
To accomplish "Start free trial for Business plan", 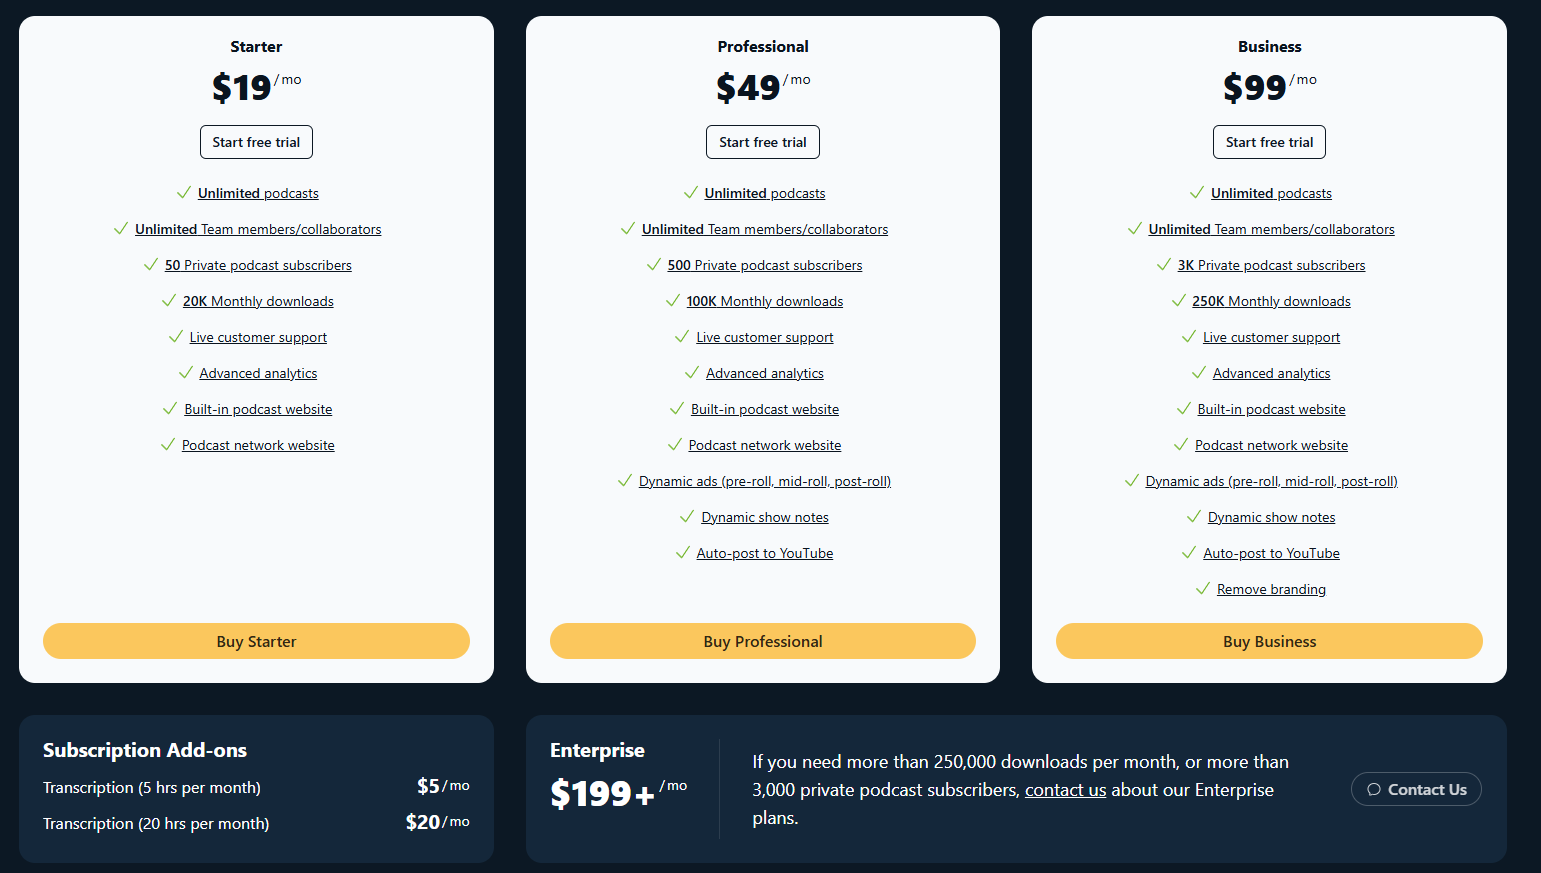I will (x=1269, y=142).
